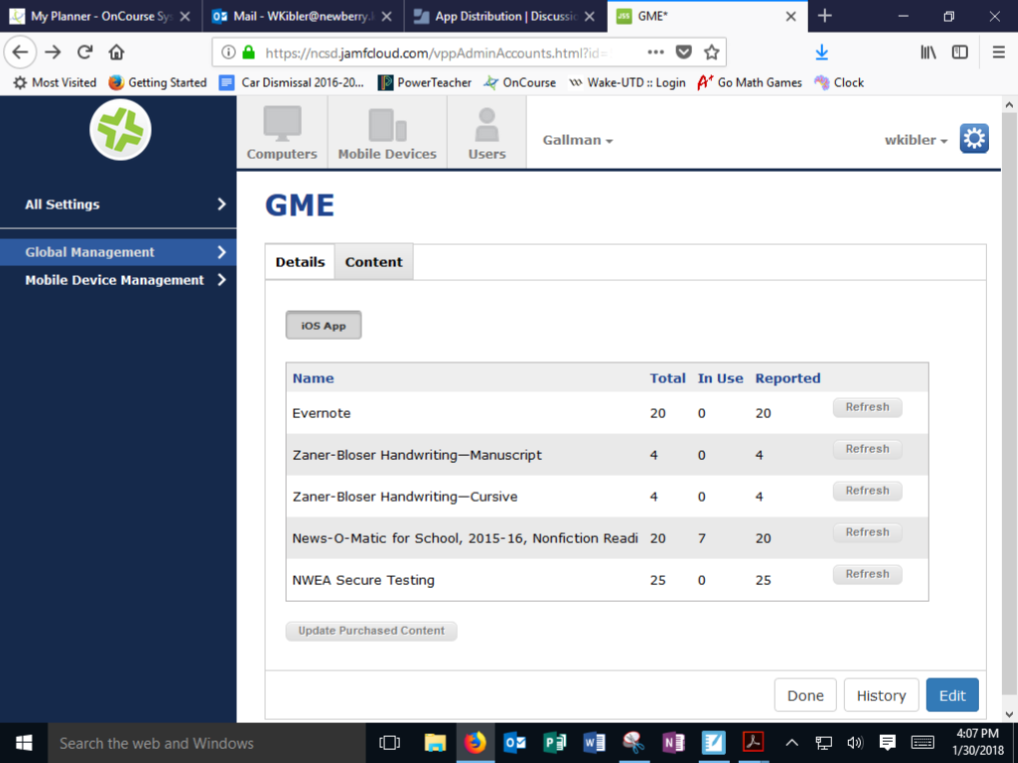Sort by the Total column header
This screenshot has width=1018, height=763.
667,378
